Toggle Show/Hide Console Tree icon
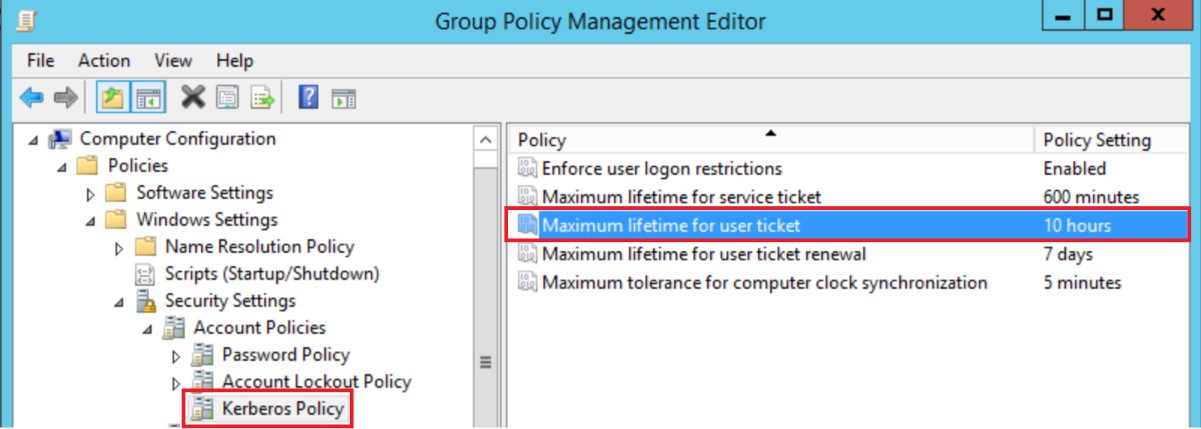Viewport: 1201px width, 429px height. 147,97
